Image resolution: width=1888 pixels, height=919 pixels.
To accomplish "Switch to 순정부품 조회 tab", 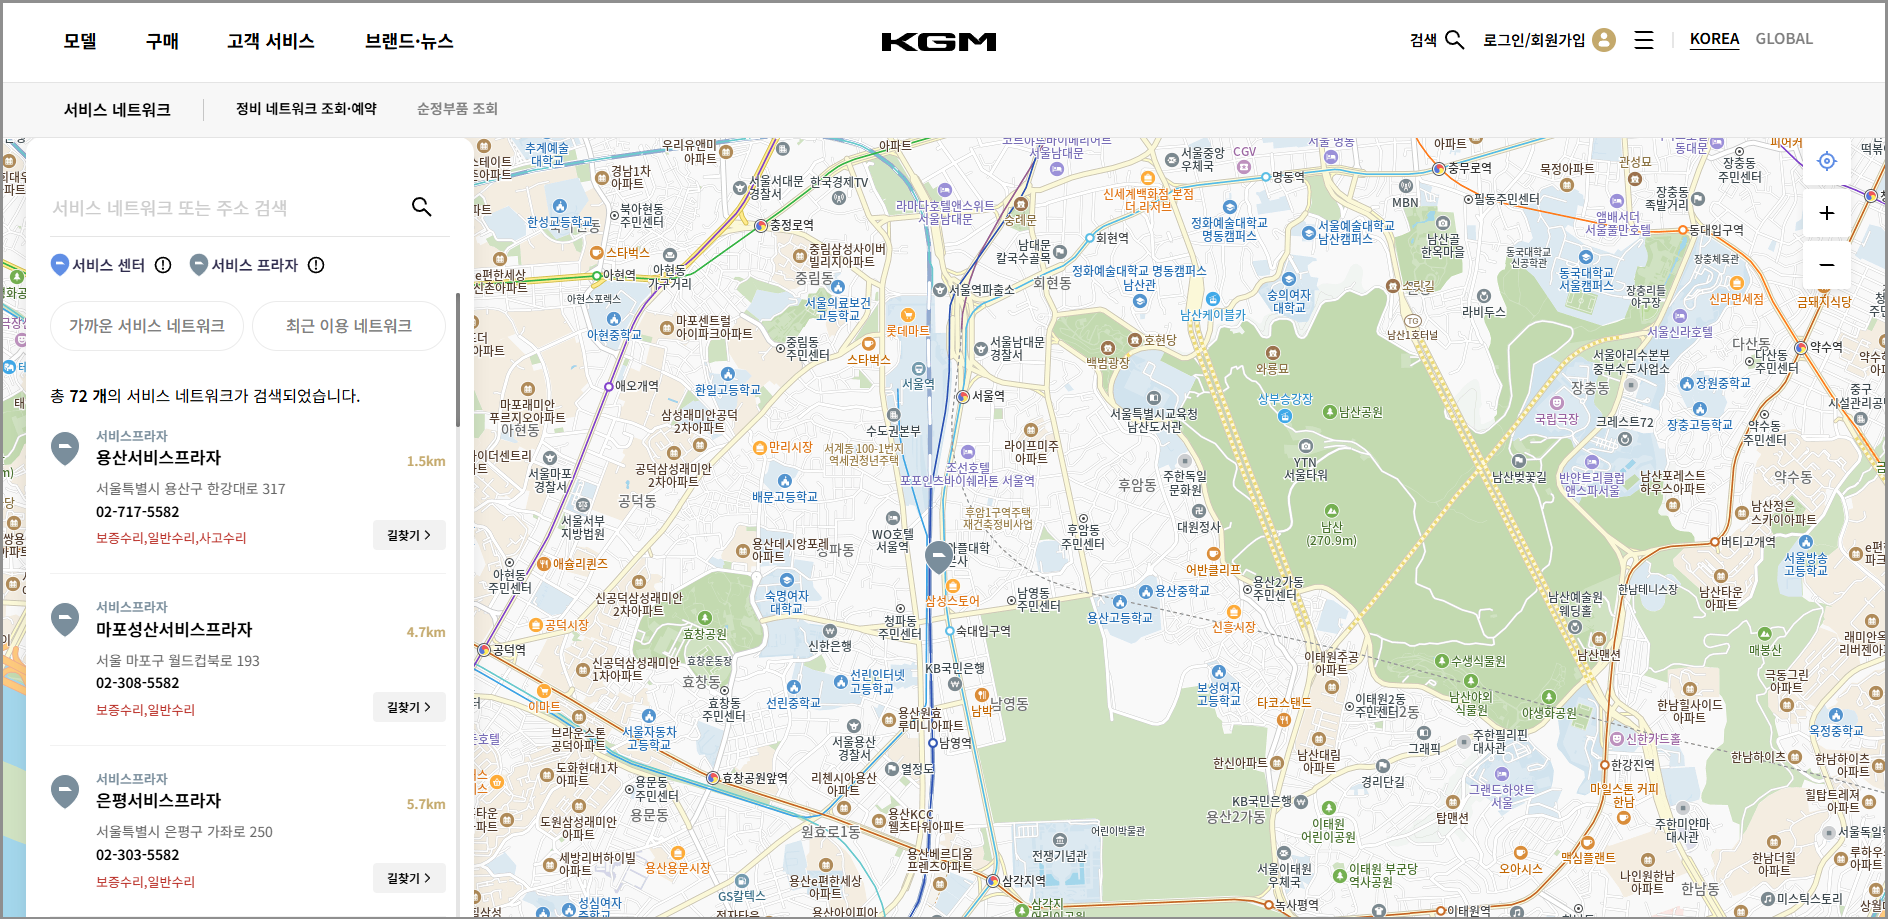I will tap(457, 109).
